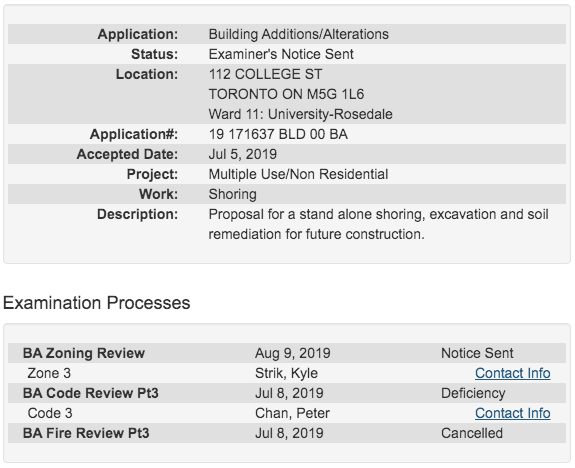
Task: Open Contact Info link for Chan, Peter
Action: [x=512, y=413]
